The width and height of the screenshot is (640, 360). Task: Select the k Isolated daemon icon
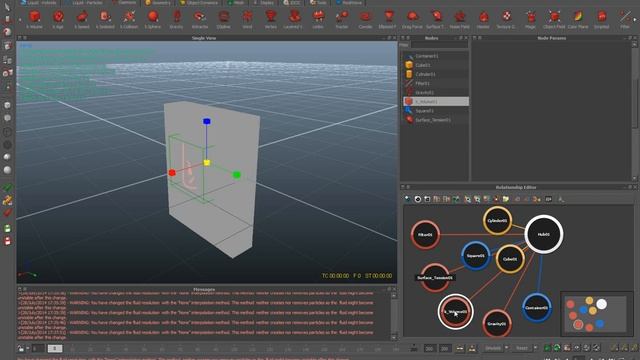coord(105,17)
